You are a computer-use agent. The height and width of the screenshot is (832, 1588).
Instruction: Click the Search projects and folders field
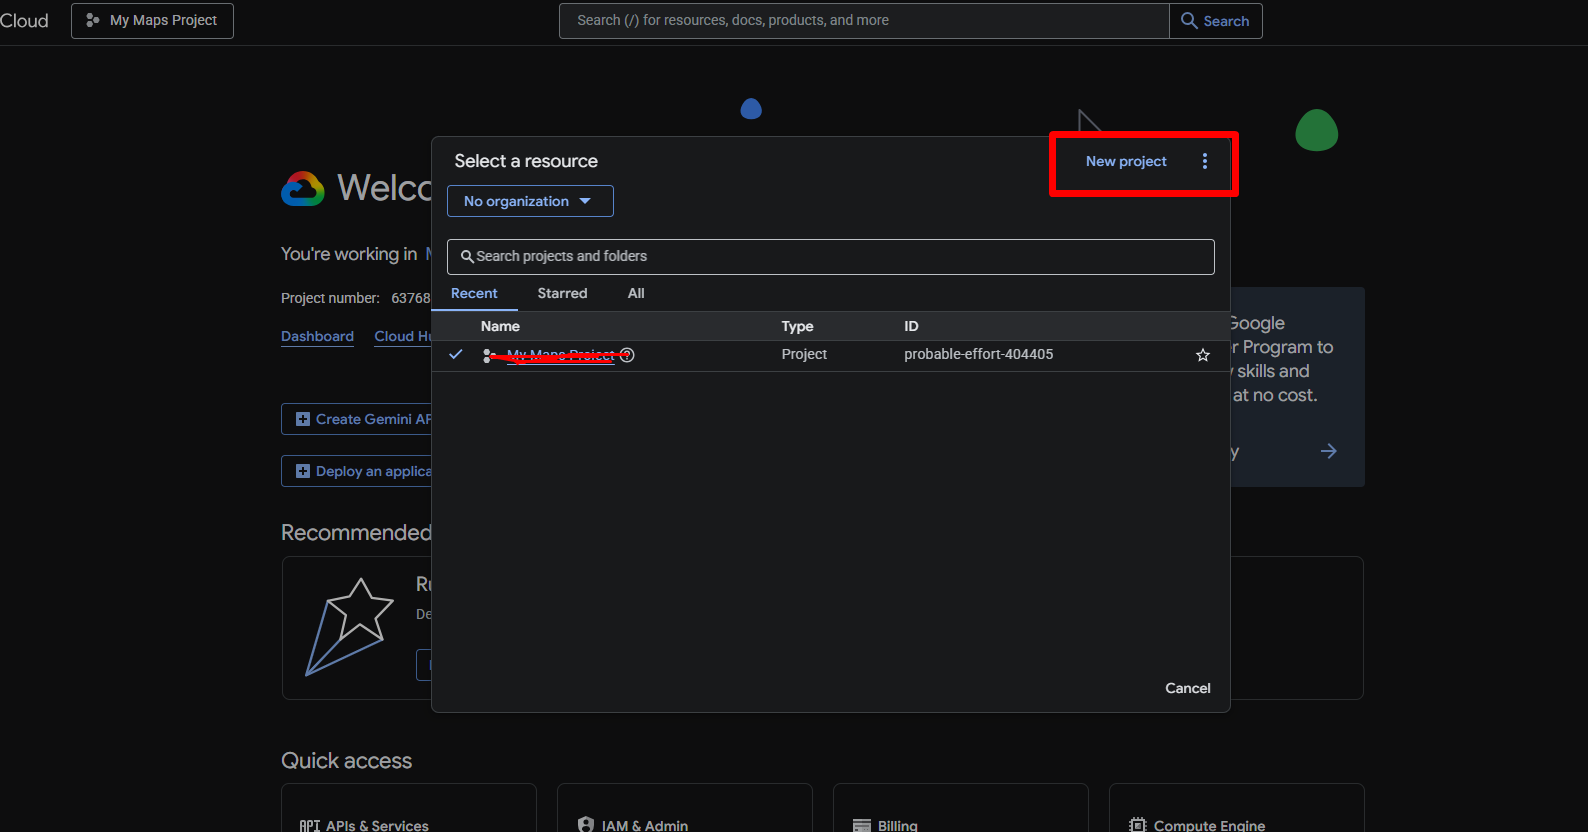(831, 257)
